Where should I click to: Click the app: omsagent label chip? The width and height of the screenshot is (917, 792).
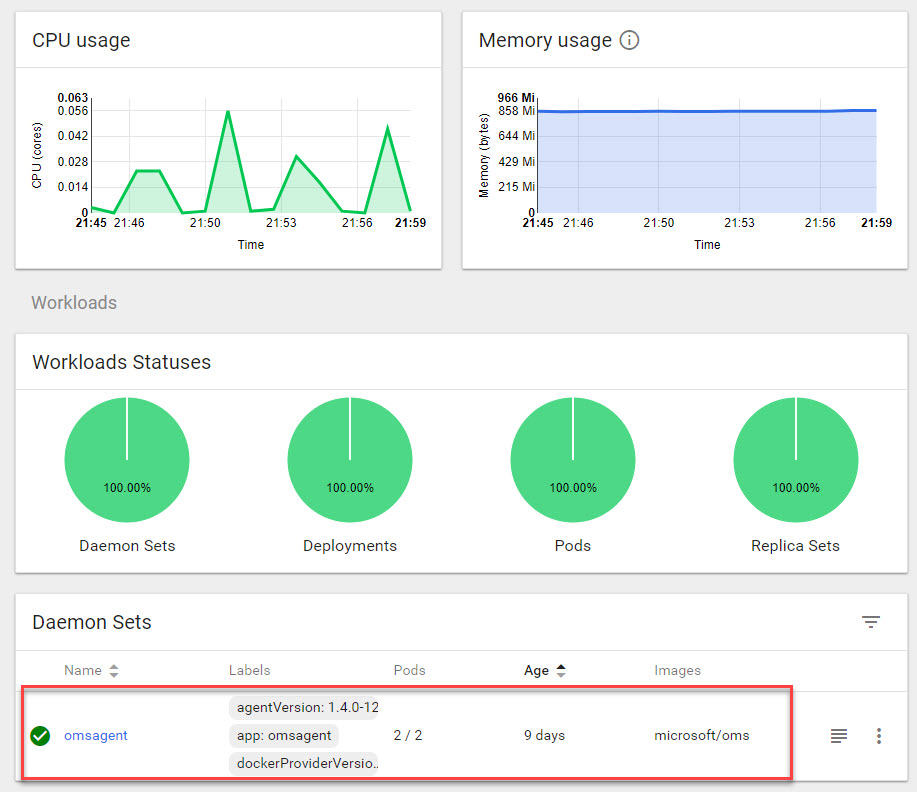point(285,735)
